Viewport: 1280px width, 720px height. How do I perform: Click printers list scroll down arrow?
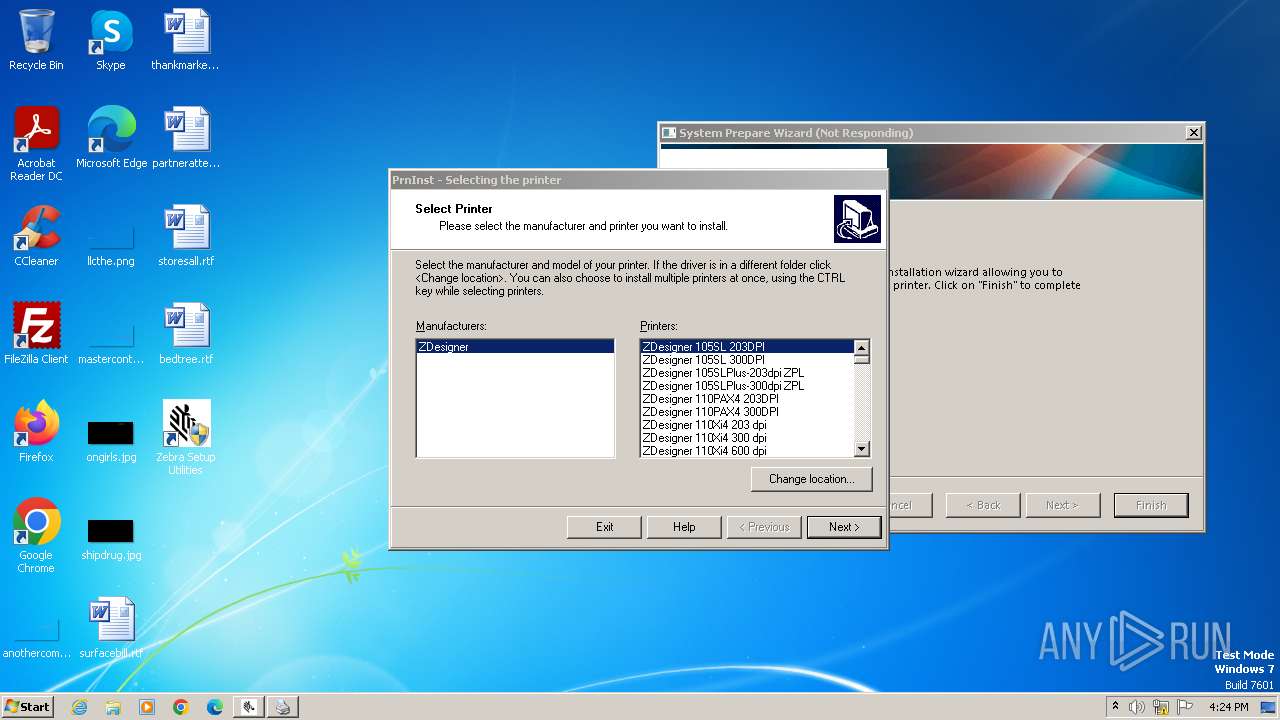point(861,450)
